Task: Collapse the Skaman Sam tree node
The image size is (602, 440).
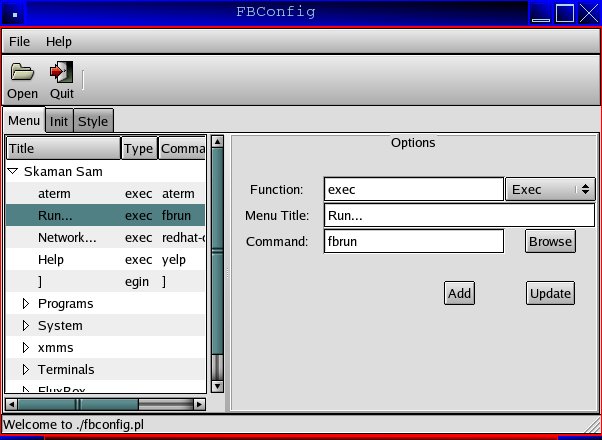Action: point(13,171)
